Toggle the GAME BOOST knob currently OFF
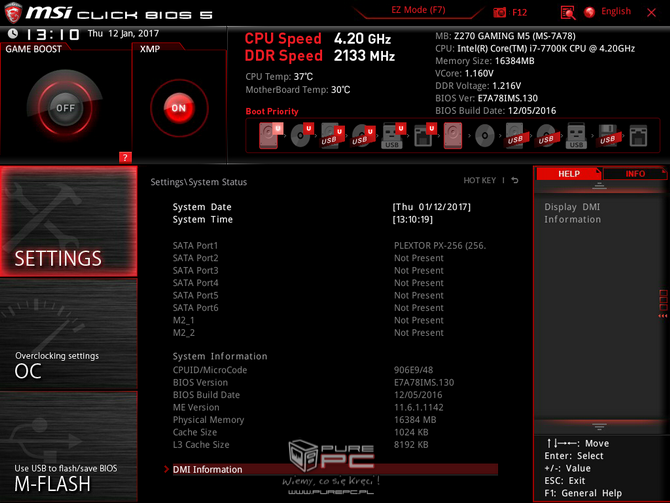Screen dimensions: 670x503 tap(65, 108)
